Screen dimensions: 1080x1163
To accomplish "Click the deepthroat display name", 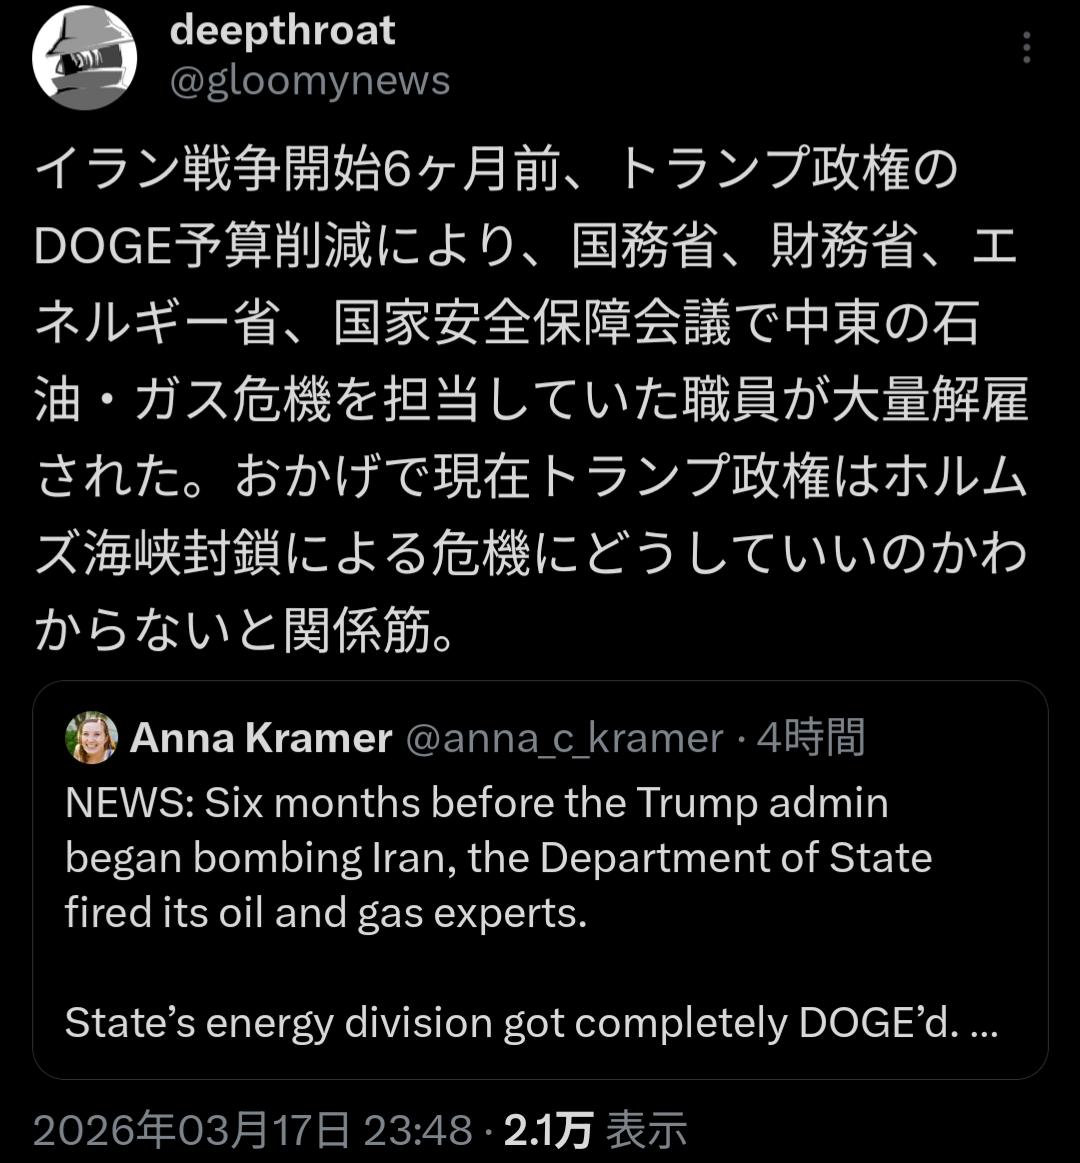I will click(x=283, y=31).
